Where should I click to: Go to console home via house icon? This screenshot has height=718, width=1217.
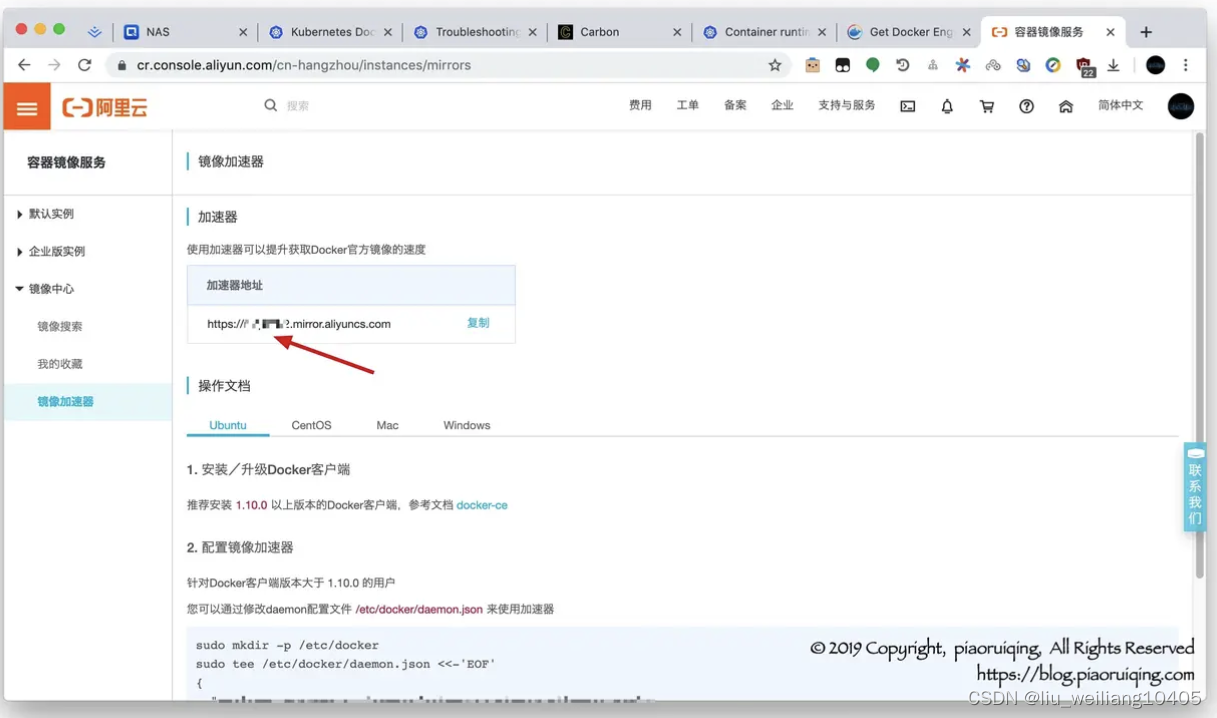coord(1066,106)
